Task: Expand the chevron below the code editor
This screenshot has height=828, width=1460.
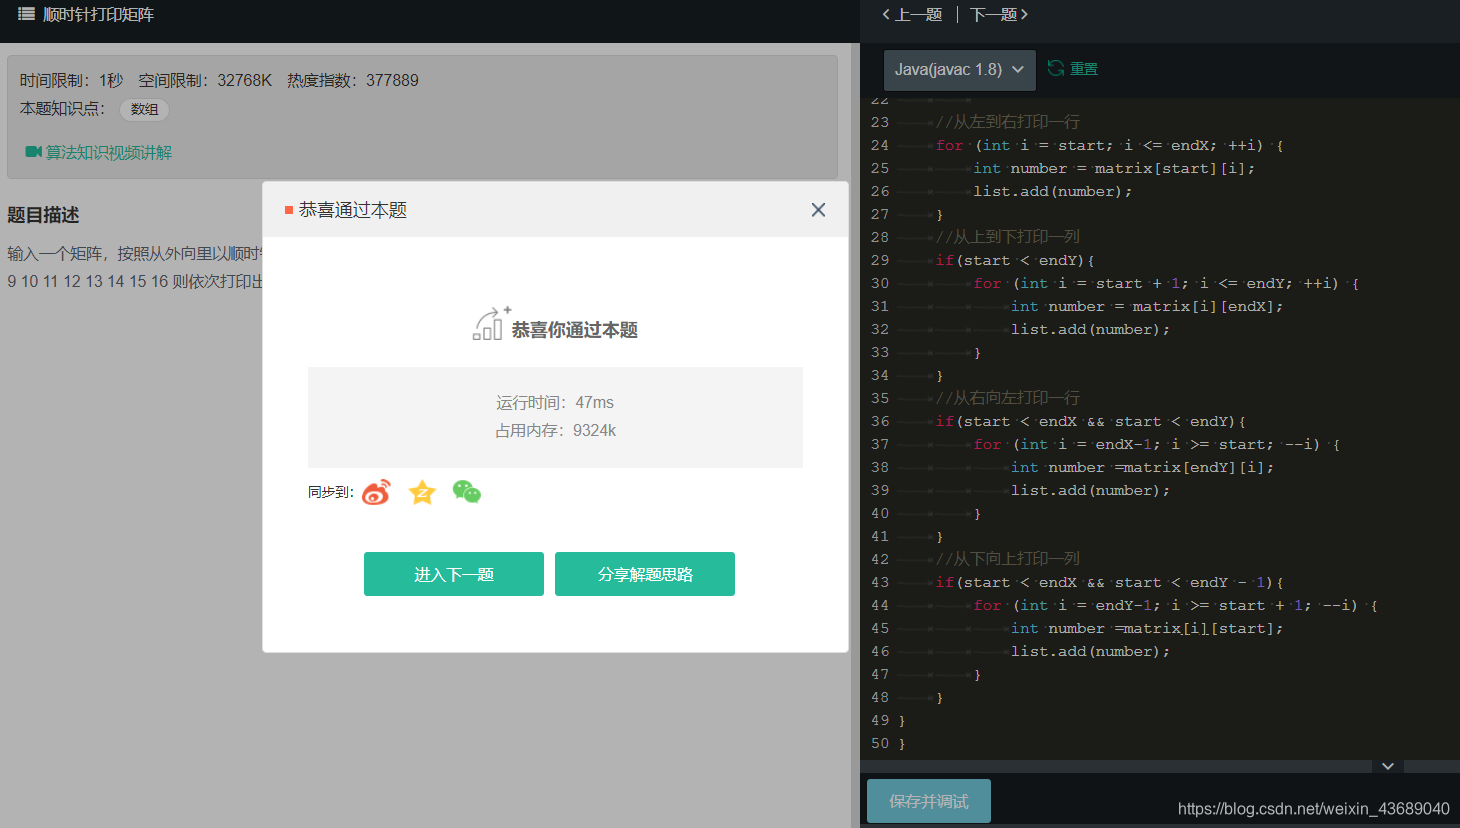Action: click(x=1388, y=766)
